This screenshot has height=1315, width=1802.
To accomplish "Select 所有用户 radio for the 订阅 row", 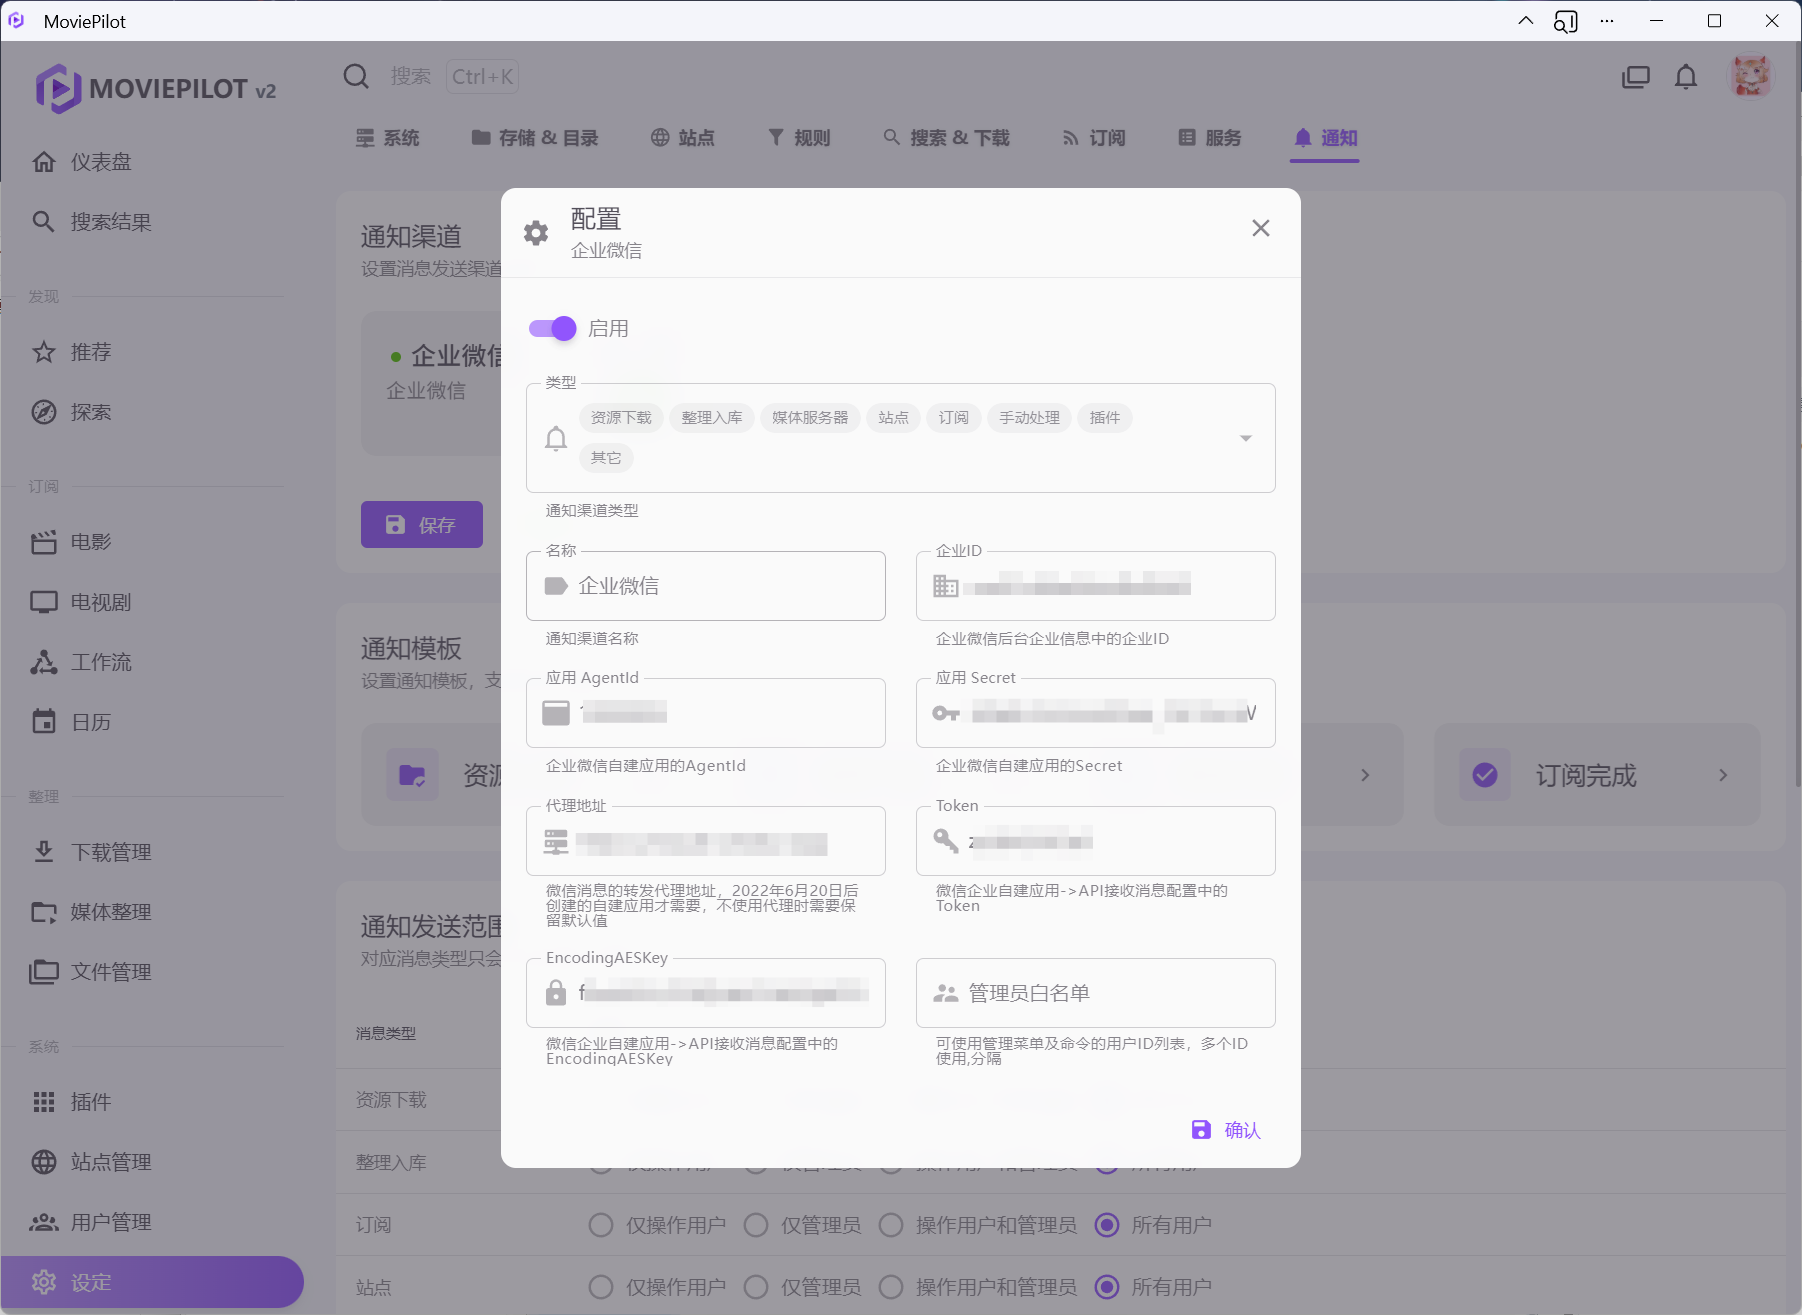I will 1107,1225.
